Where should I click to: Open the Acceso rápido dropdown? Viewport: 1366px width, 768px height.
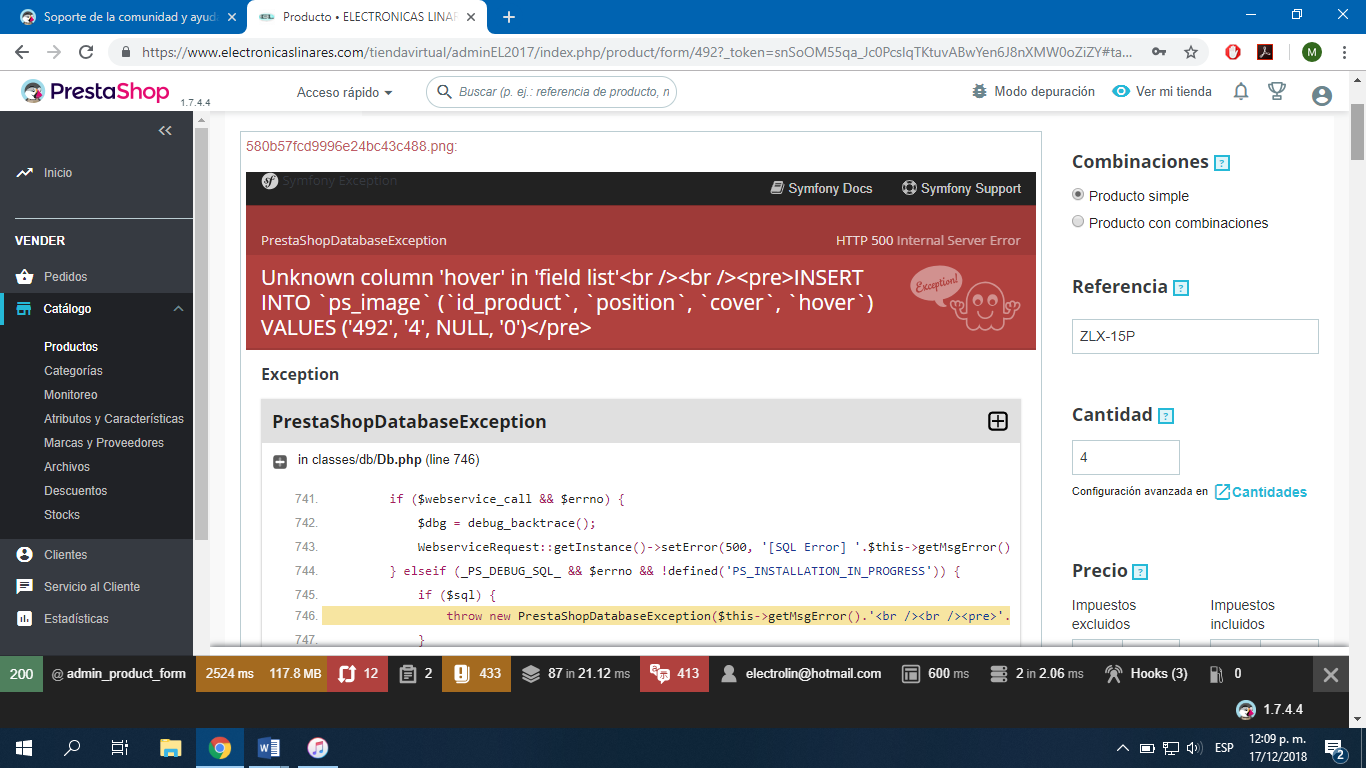(x=344, y=92)
